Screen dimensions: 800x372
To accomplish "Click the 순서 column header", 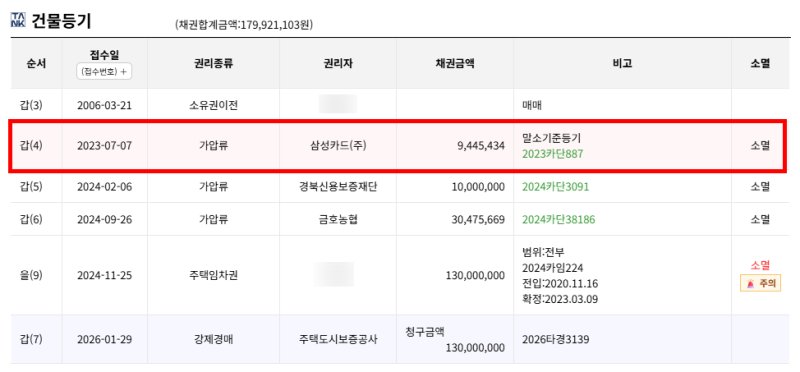I will click(x=36, y=64).
